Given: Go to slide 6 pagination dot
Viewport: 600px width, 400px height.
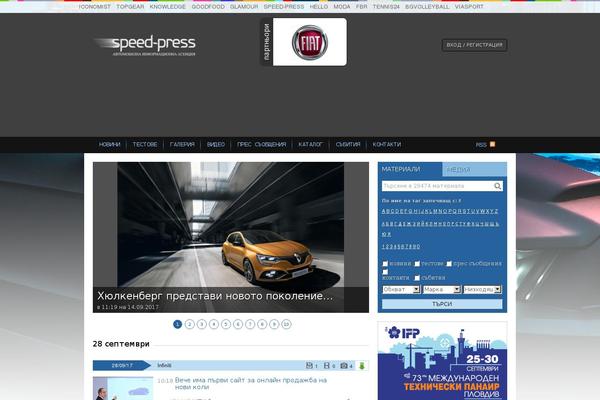Looking at the screenshot, I should tap(238, 324).
